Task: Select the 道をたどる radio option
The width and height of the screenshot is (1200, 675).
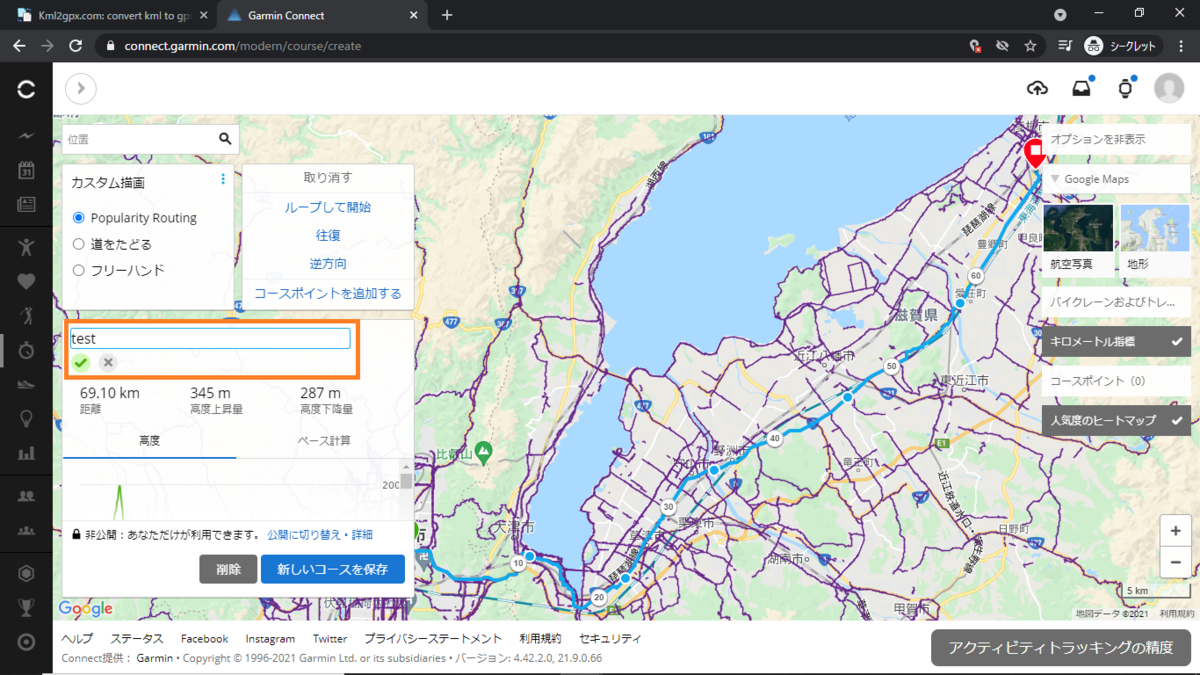Action: [x=79, y=244]
